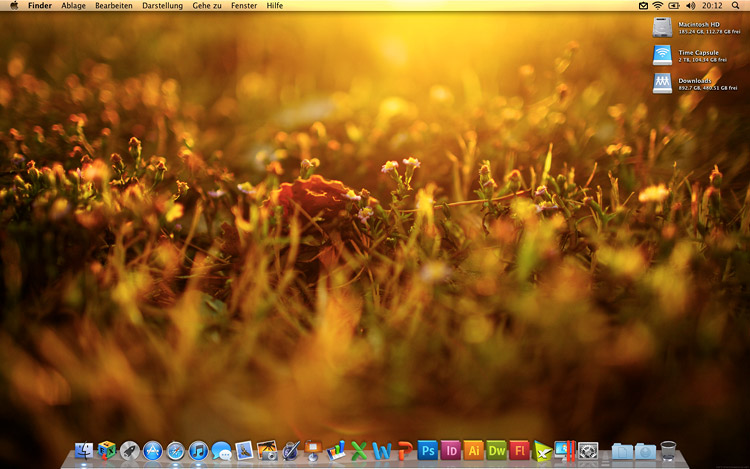Image resolution: width=750 pixels, height=469 pixels.
Task: Launch Adobe InDesign Id icon
Action: [451, 450]
